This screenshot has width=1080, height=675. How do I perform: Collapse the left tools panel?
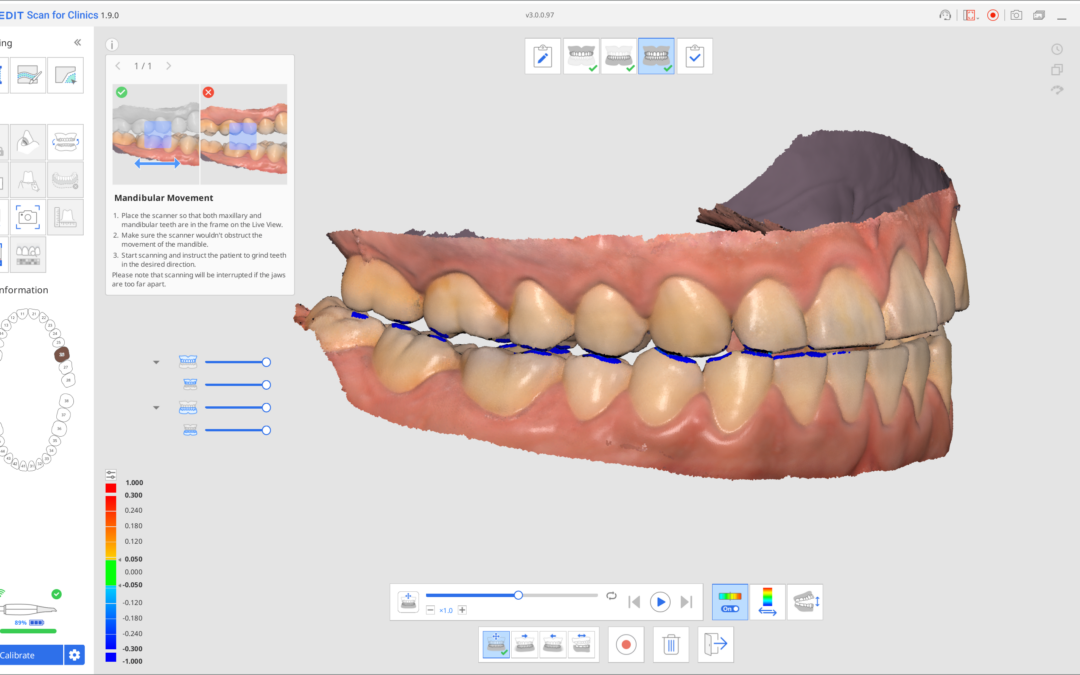tap(78, 43)
